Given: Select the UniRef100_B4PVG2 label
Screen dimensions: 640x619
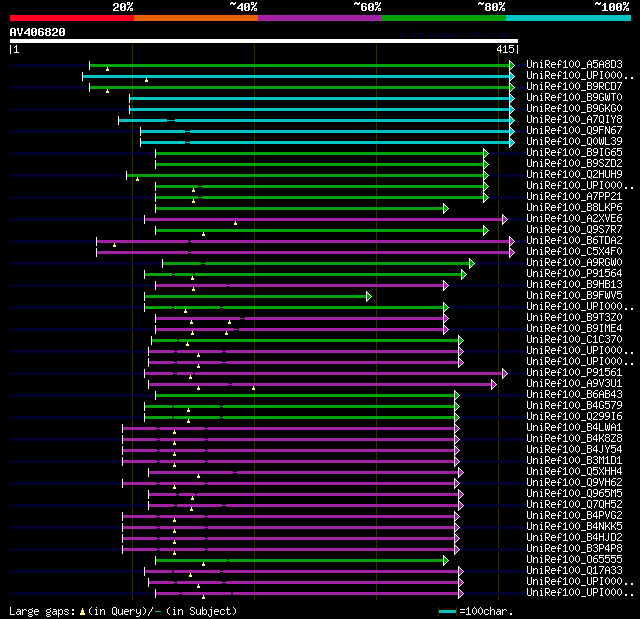Looking at the screenshot, I should click(x=574, y=516).
